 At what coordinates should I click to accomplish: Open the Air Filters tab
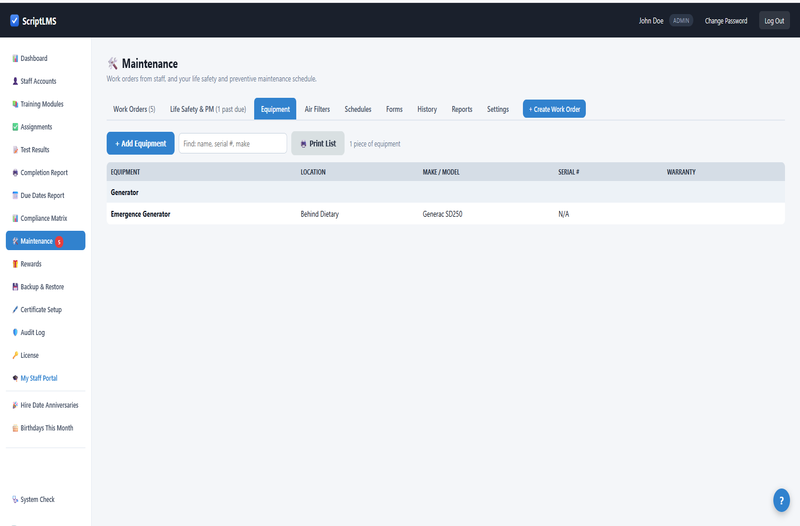[317, 109]
